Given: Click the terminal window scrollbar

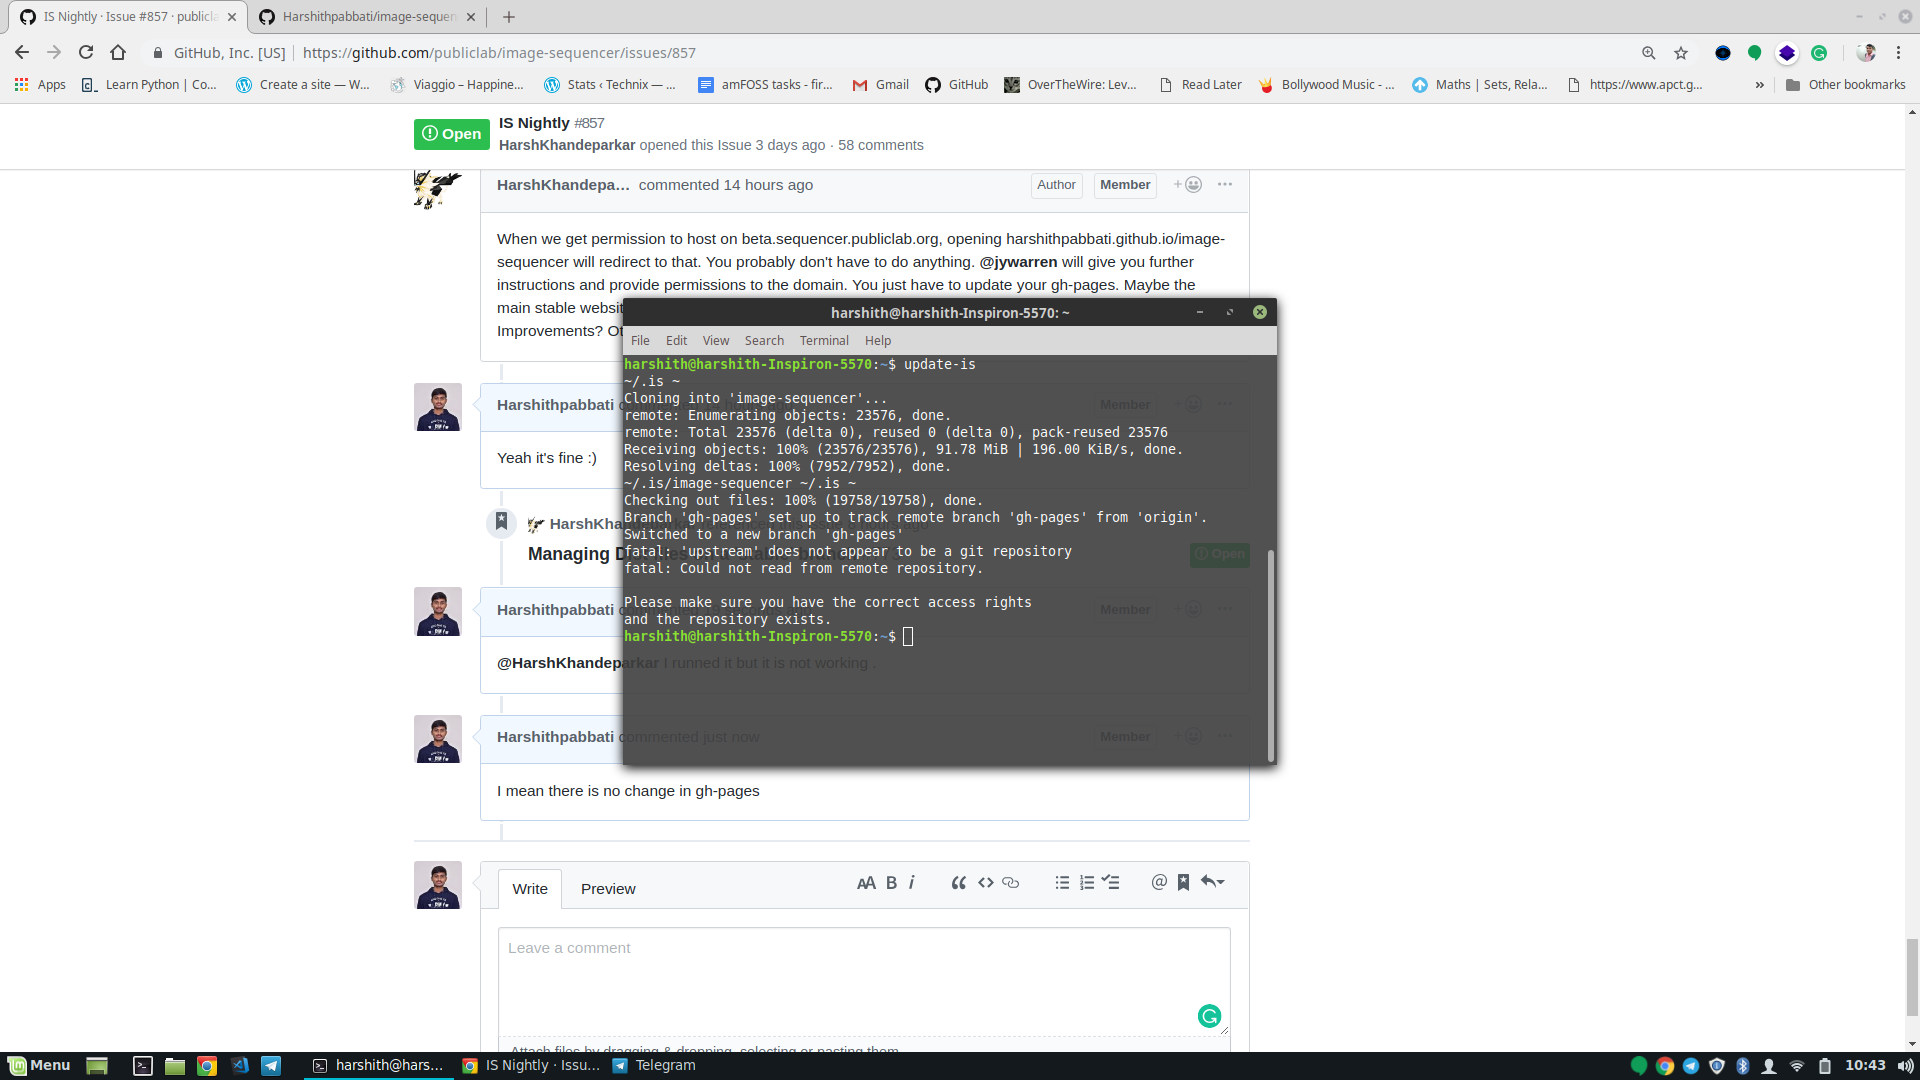Looking at the screenshot, I should click(x=1271, y=655).
